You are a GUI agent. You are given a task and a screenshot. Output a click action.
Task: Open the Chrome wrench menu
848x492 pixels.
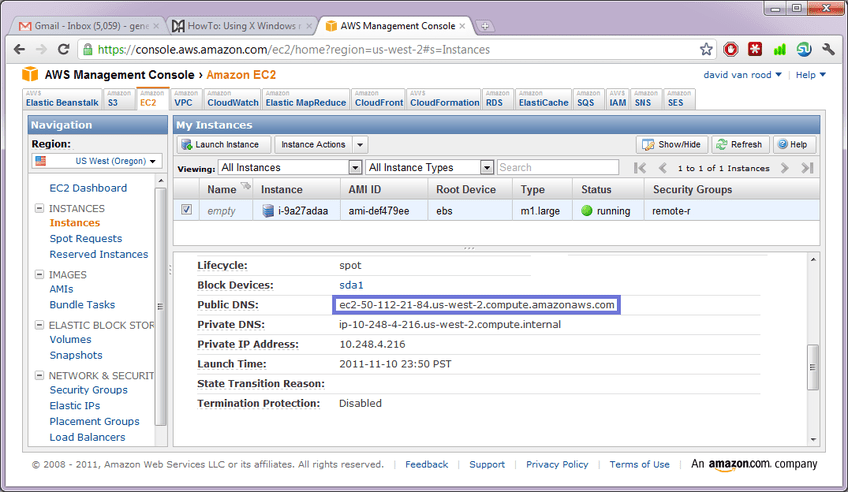(829, 49)
